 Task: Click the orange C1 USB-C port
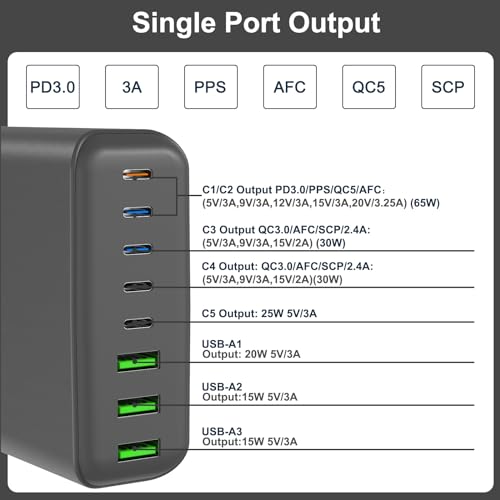click(137, 174)
